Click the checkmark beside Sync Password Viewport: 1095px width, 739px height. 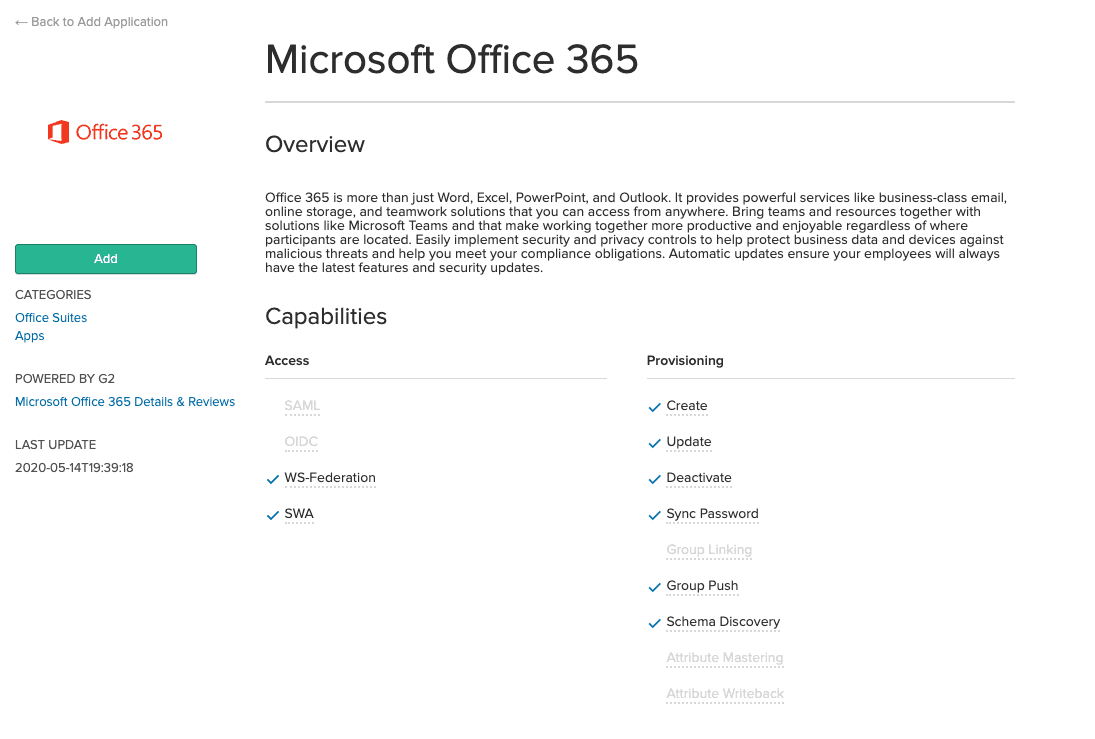[654, 515]
